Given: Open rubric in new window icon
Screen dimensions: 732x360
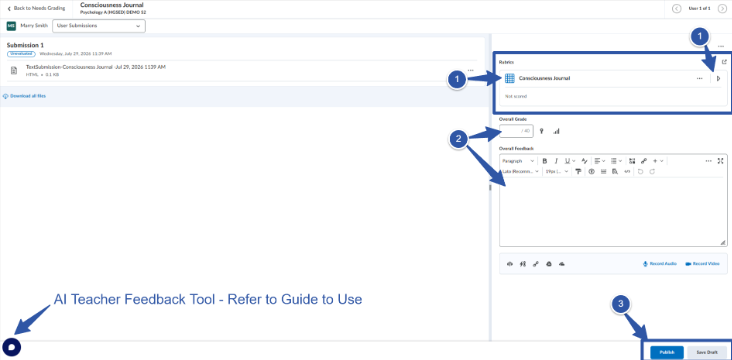Looking at the screenshot, I should tap(724, 62).
